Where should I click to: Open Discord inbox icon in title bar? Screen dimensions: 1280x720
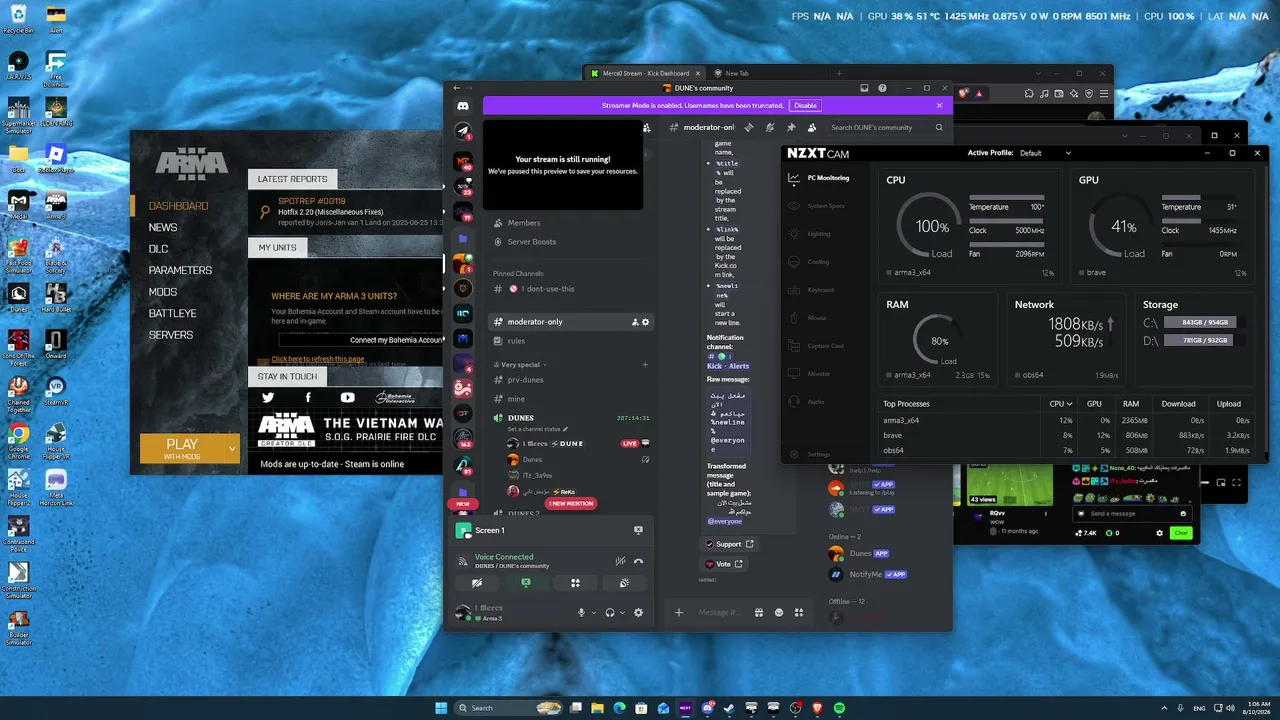[x=865, y=88]
